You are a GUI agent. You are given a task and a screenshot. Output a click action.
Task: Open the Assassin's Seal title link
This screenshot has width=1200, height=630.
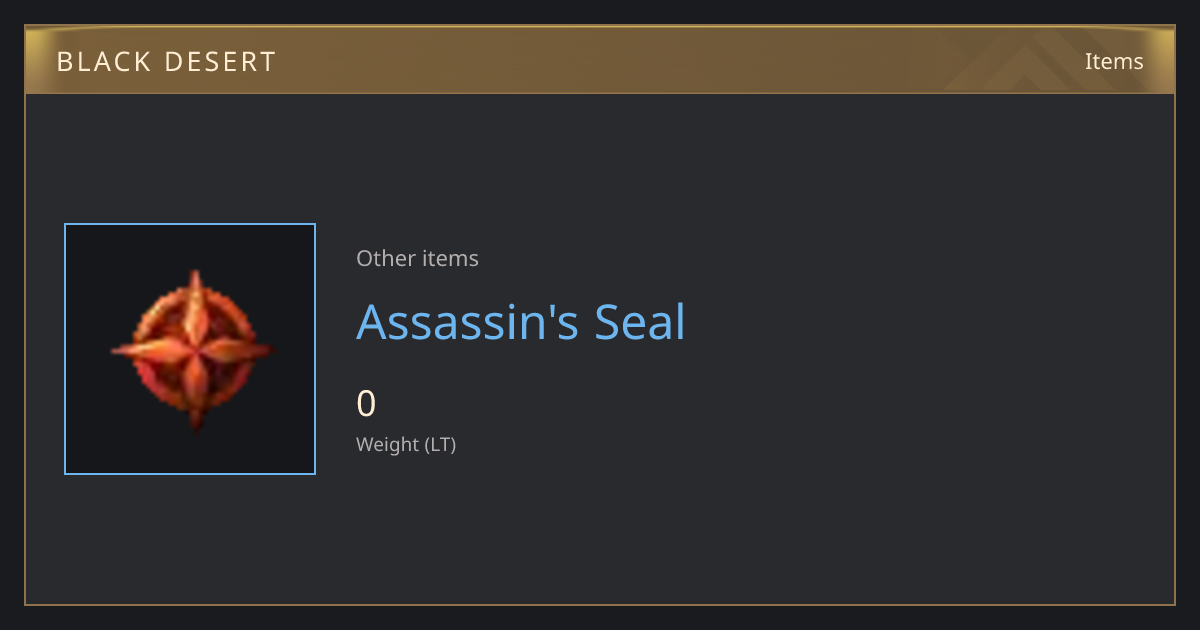click(x=521, y=322)
